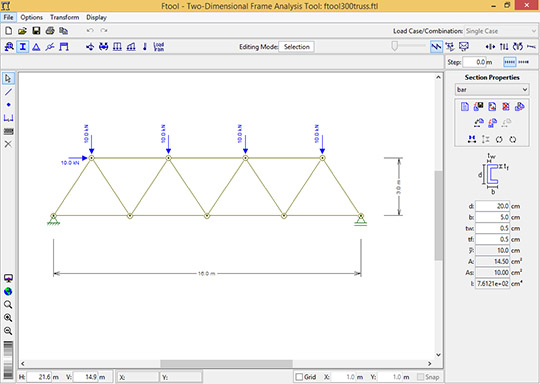This screenshot has width=540, height=384.
Task: Select the insert member line tool
Action: pos(8,92)
